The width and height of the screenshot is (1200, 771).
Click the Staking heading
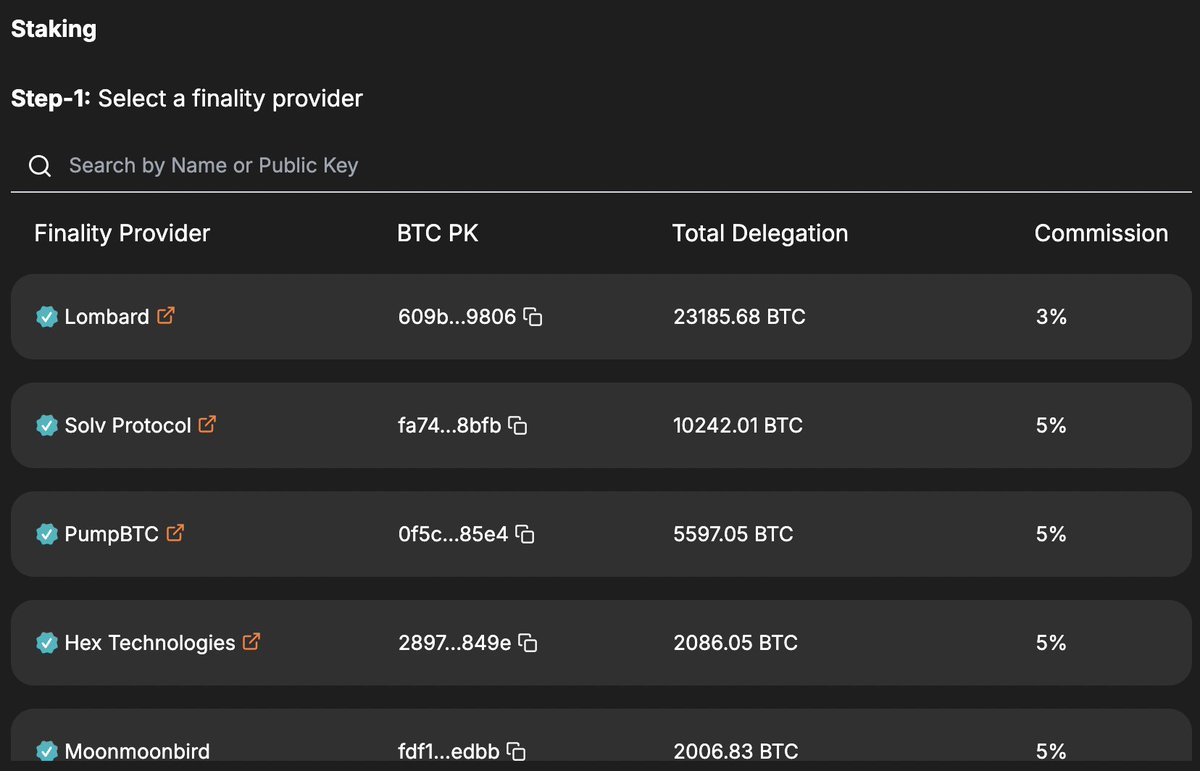[x=54, y=29]
